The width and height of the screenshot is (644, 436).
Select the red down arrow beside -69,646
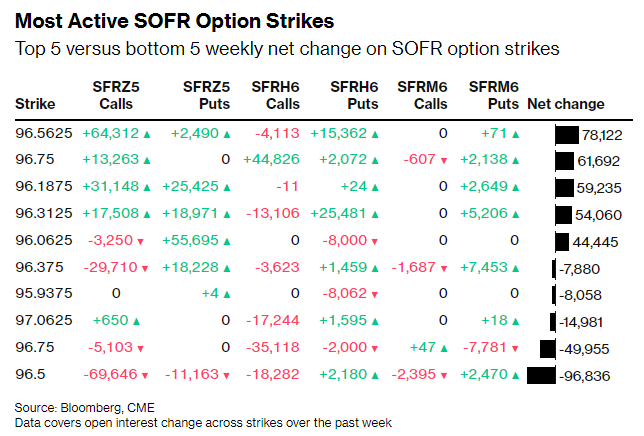(x=148, y=375)
